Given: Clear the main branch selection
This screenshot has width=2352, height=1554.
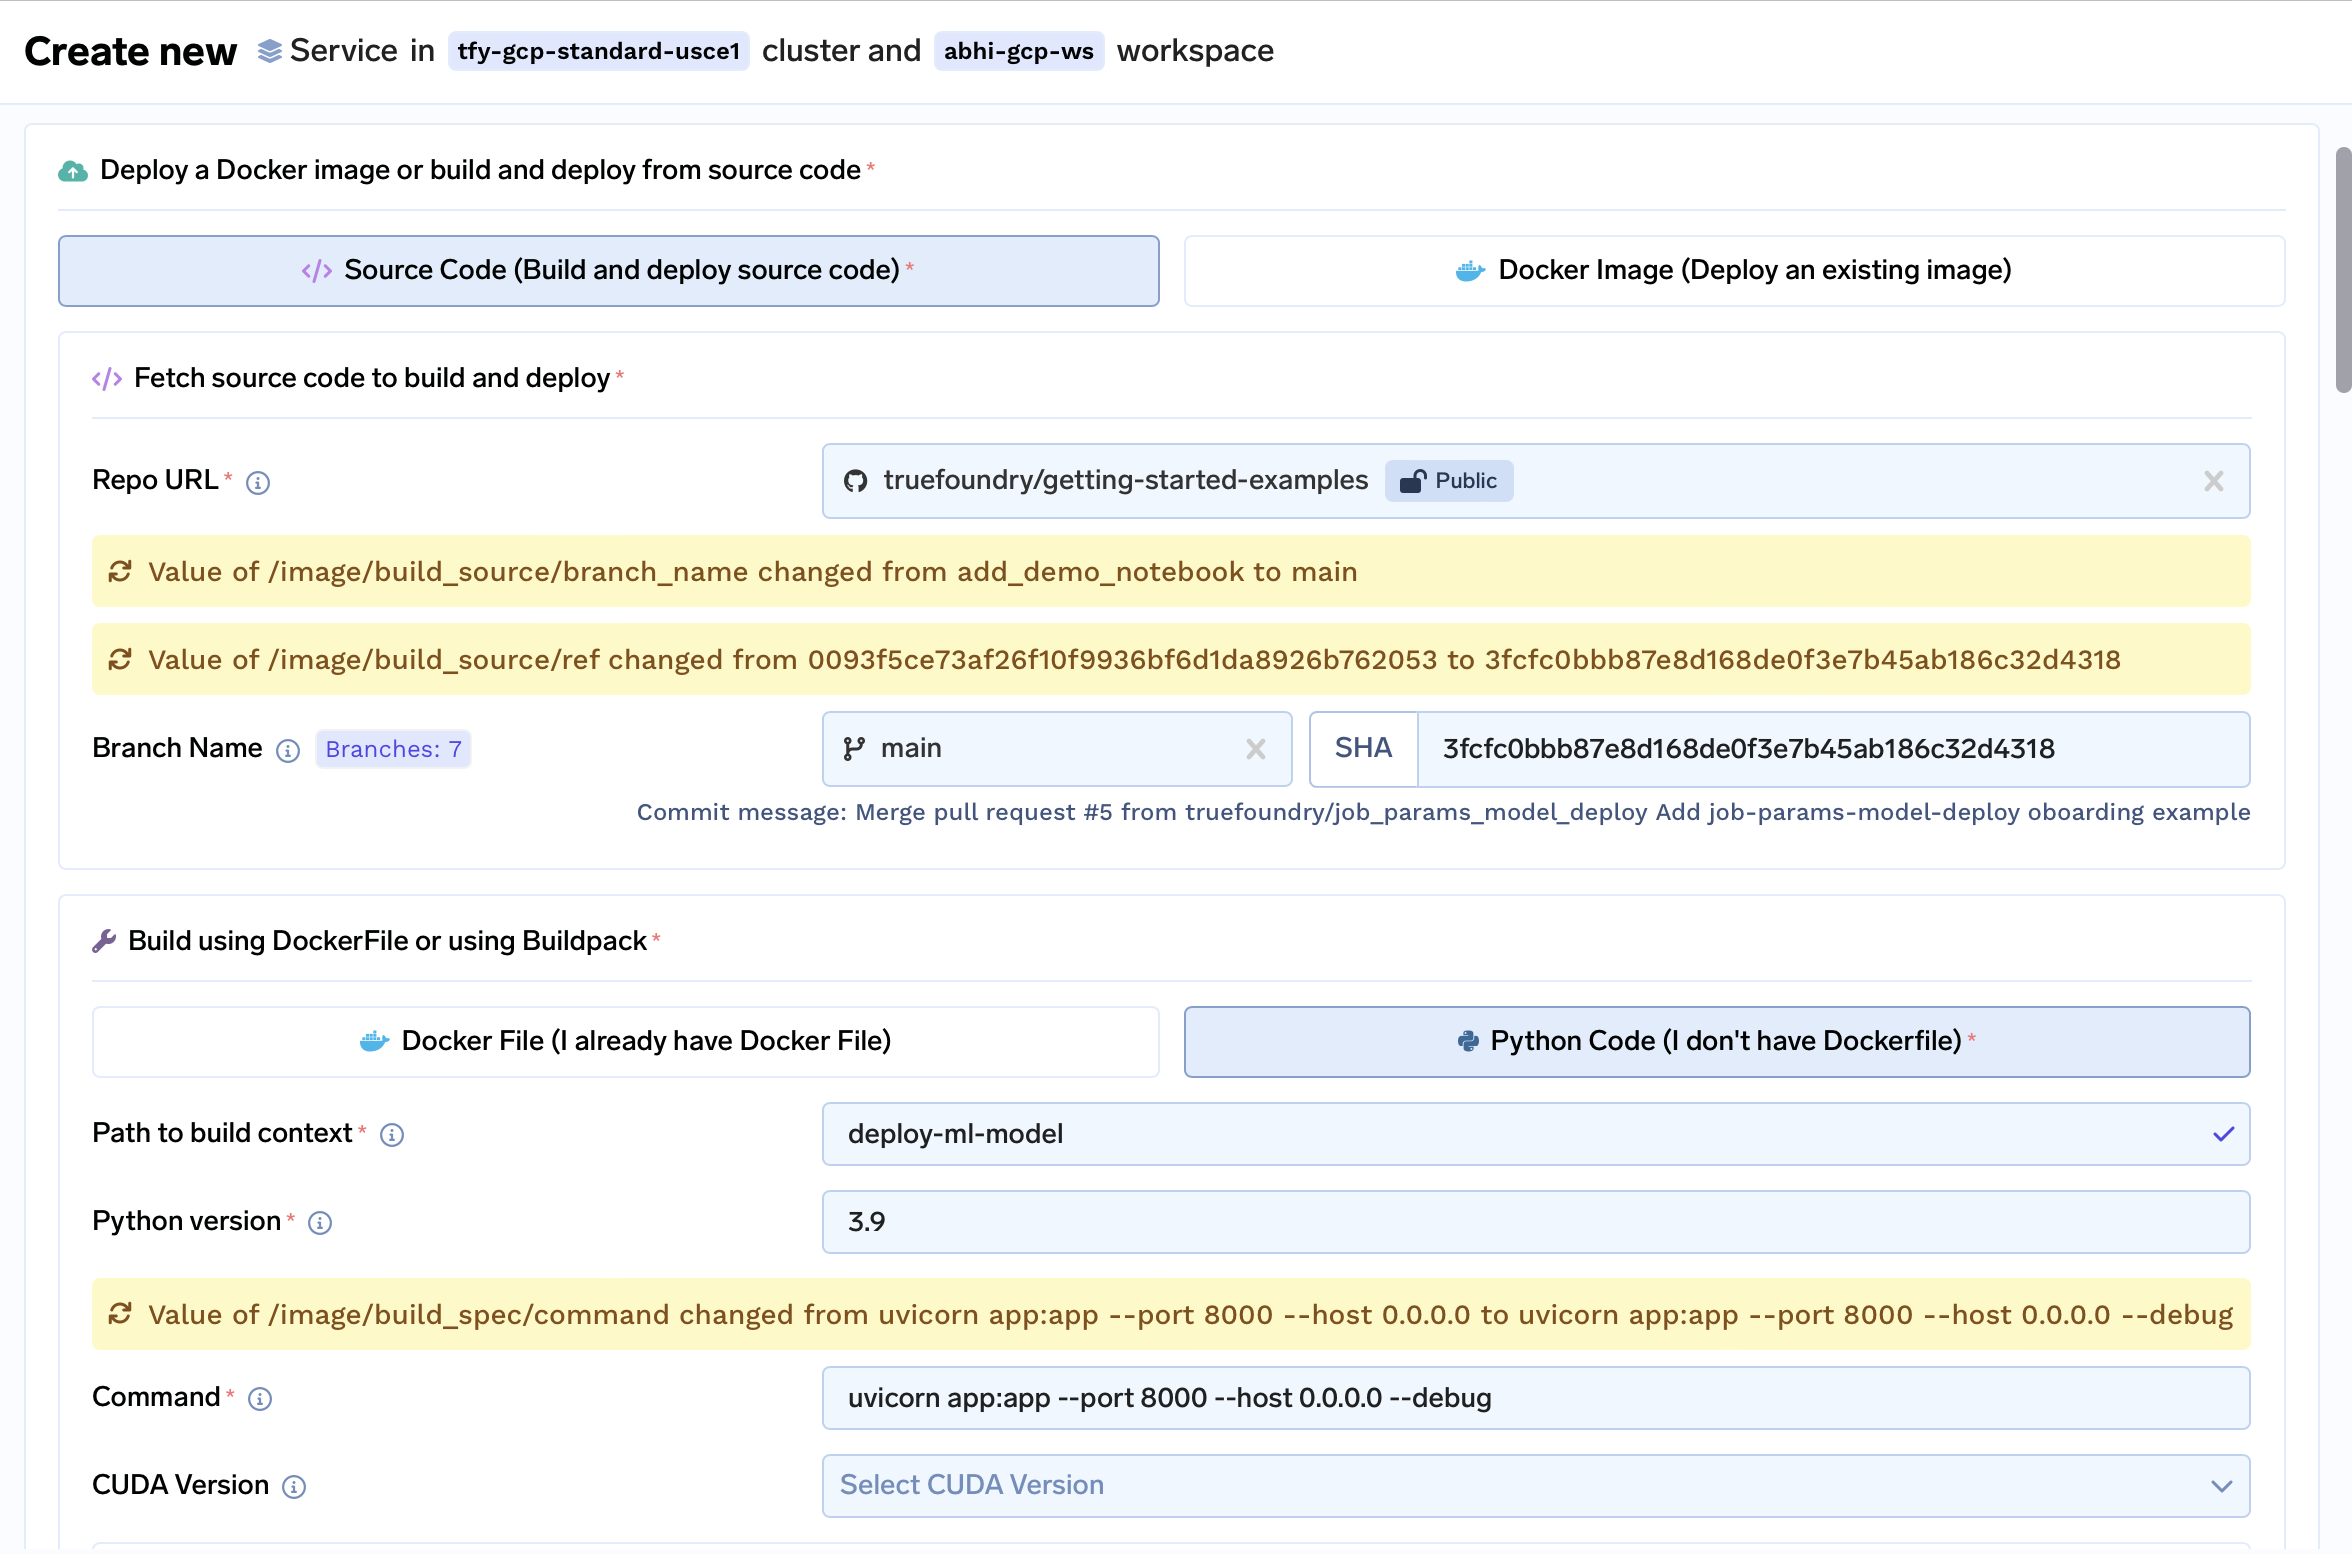Looking at the screenshot, I should coord(1256,749).
